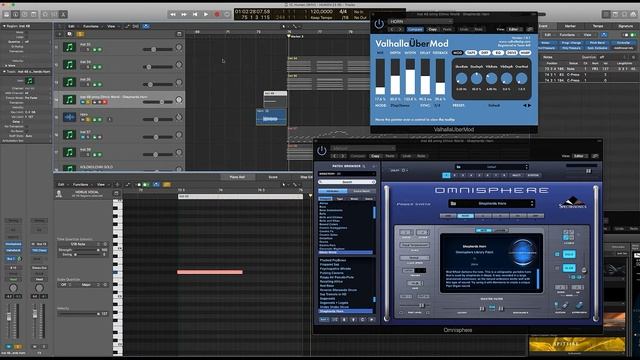Select next preset arrow in ValhallaUberMod

530,105
